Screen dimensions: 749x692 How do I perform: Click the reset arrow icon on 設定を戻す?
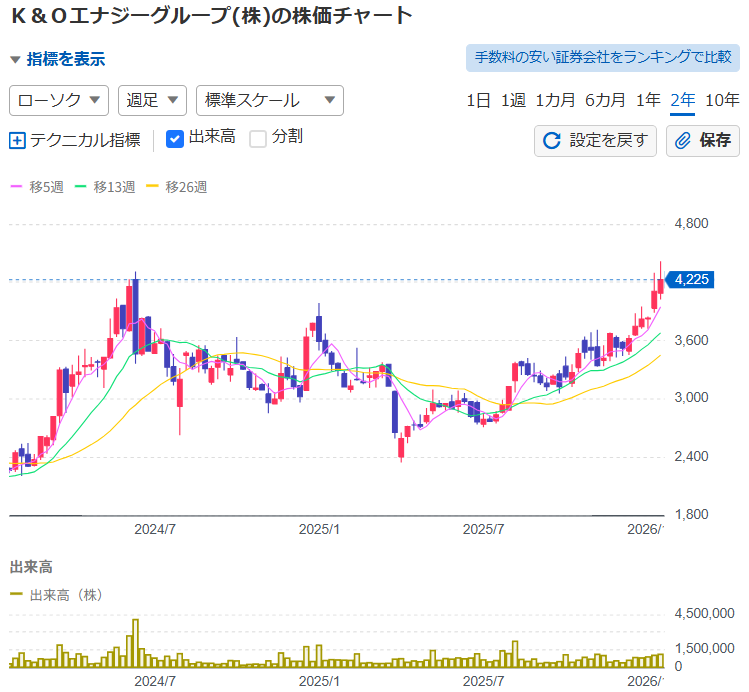(551, 140)
